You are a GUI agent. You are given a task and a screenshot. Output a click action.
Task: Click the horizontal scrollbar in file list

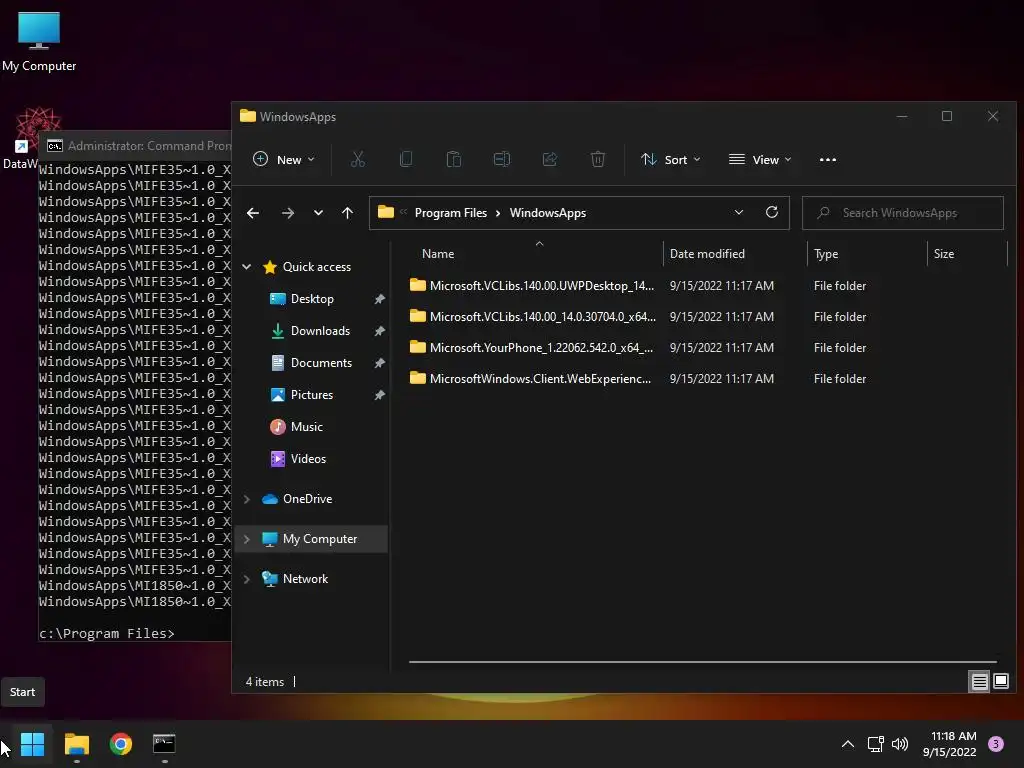702,662
